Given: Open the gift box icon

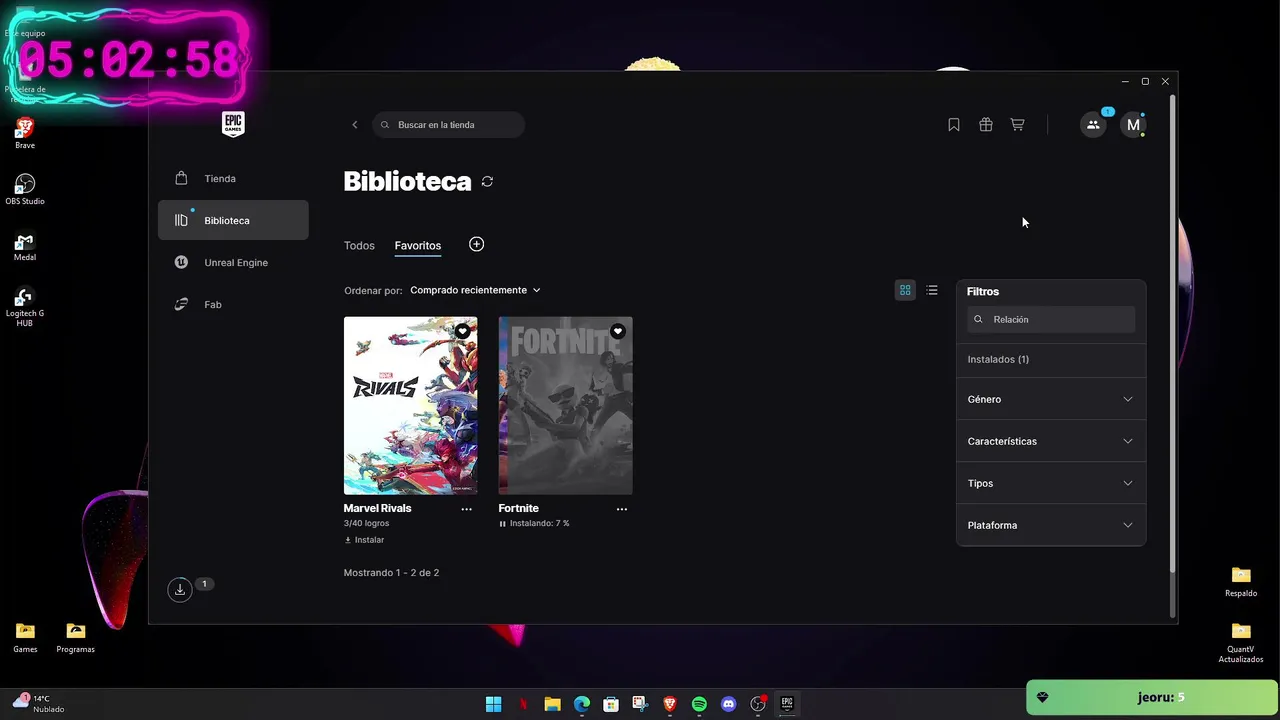Looking at the screenshot, I should click(x=986, y=125).
